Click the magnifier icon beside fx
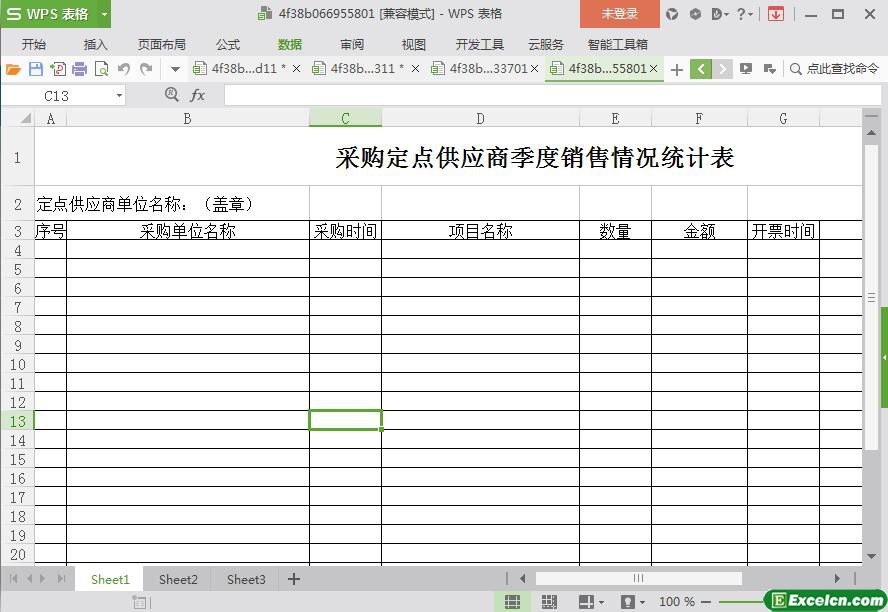 click(172, 95)
